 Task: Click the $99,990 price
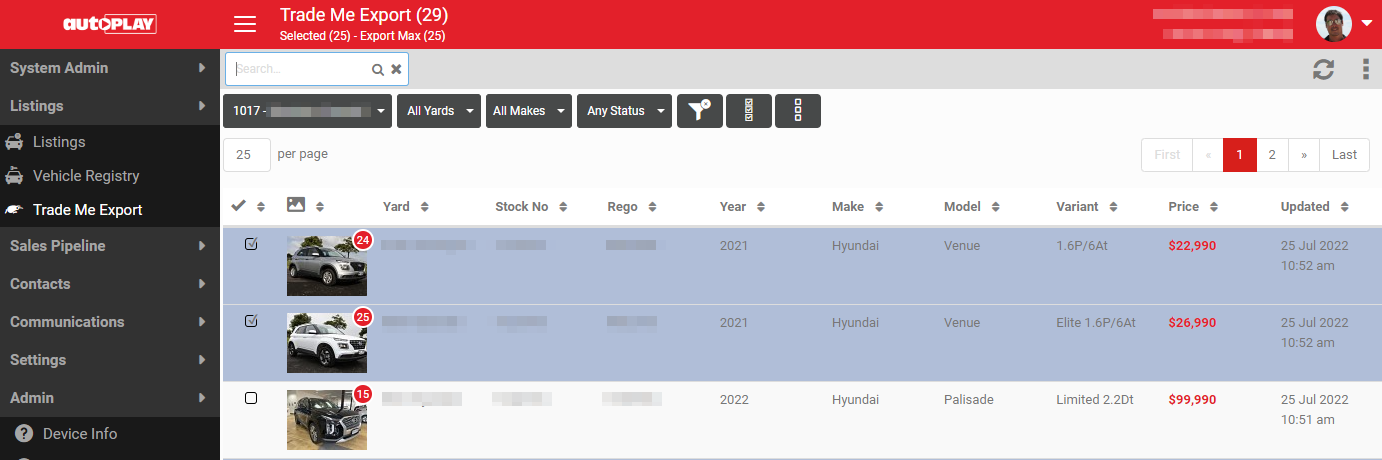[1192, 400]
